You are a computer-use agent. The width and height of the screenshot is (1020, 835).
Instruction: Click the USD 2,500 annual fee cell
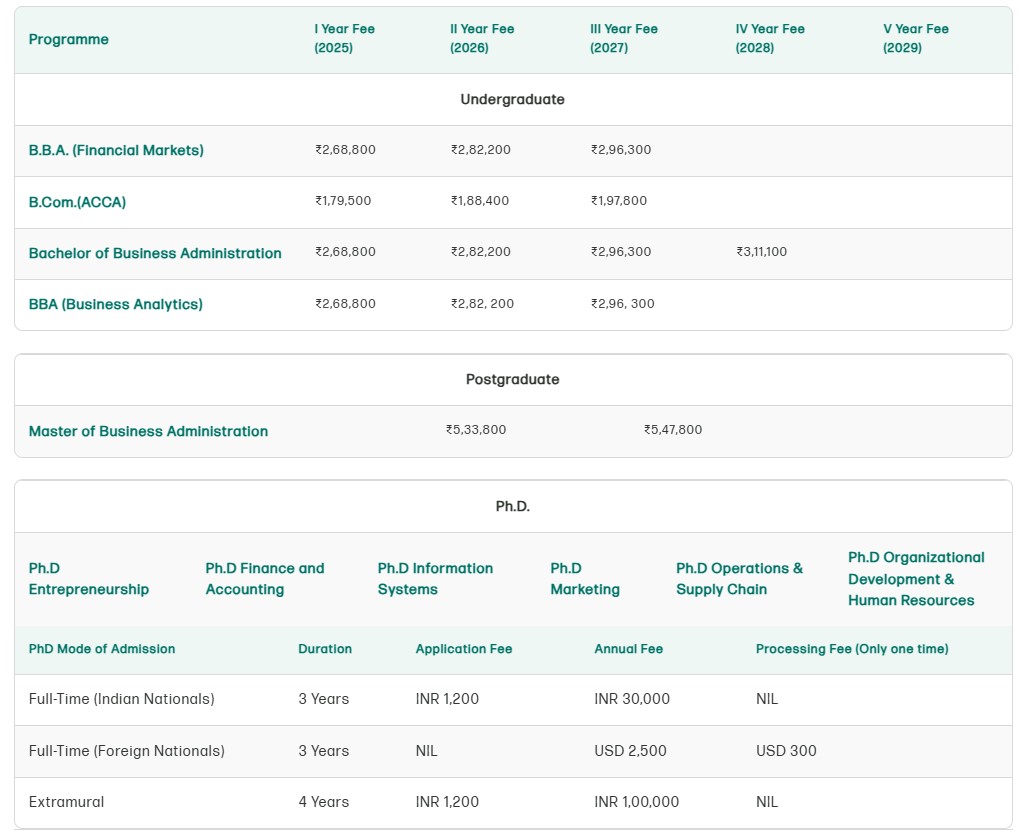coord(630,751)
